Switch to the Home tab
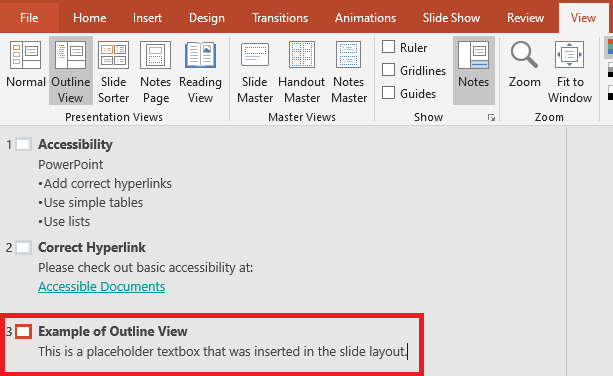The image size is (613, 376). pos(90,18)
